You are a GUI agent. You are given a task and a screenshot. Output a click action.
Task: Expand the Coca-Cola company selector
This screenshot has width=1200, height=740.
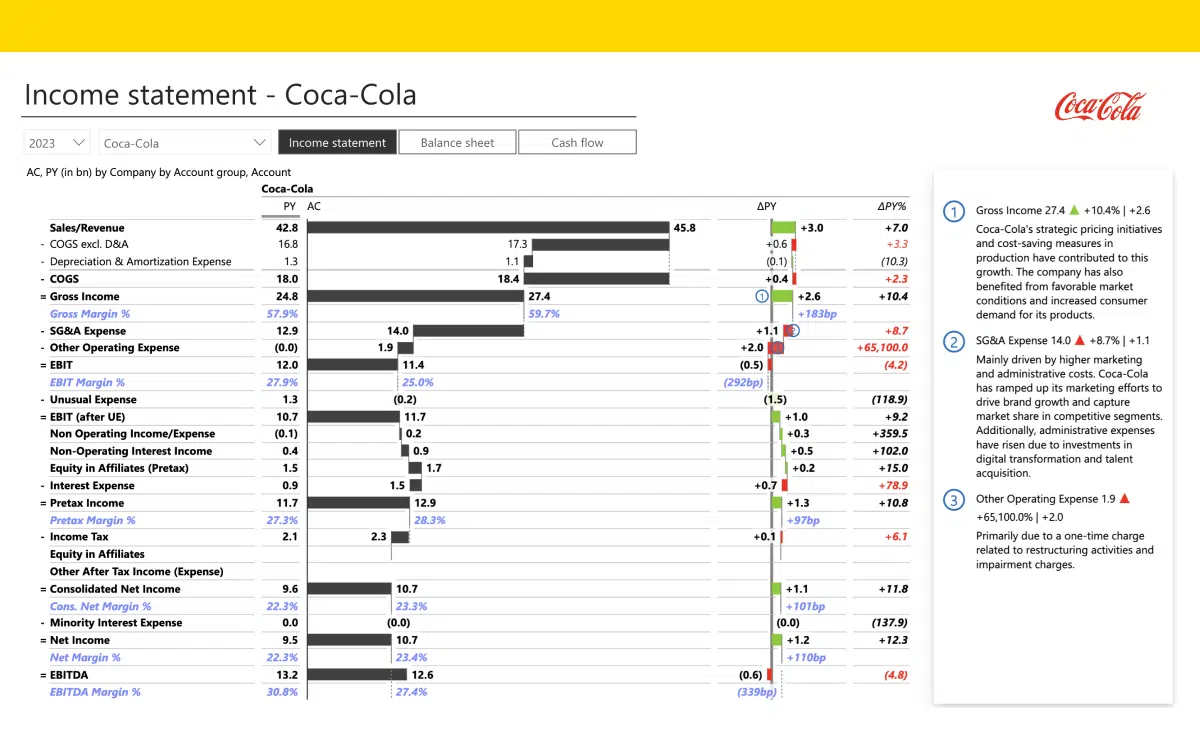tap(184, 142)
